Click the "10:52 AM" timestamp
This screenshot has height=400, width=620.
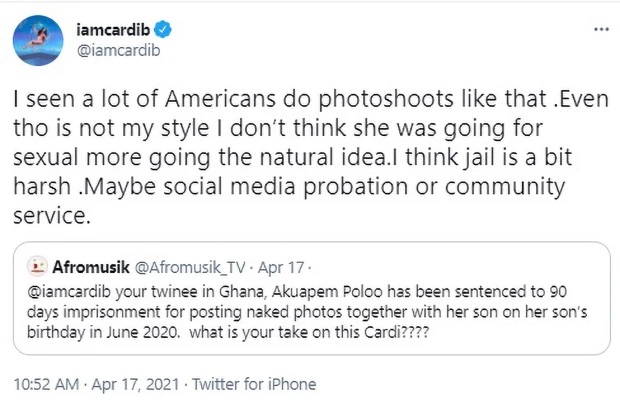coord(45,383)
